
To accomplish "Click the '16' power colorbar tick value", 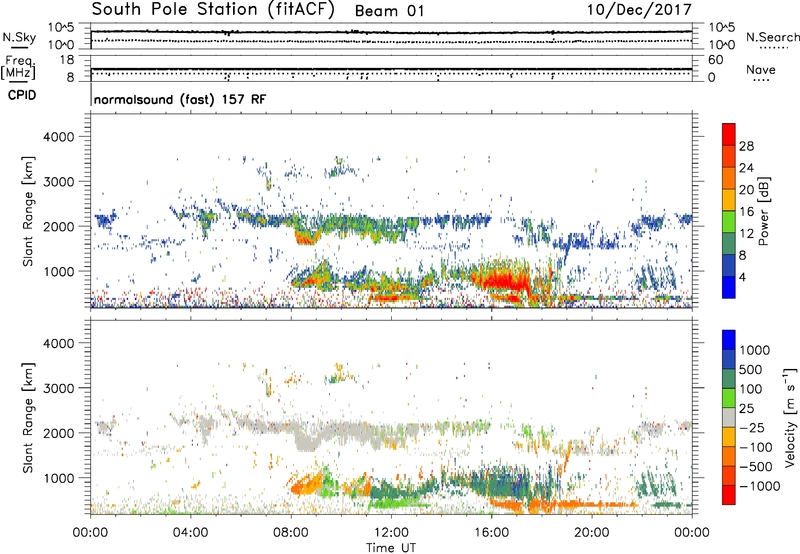I will pyautogui.click(x=746, y=212).
